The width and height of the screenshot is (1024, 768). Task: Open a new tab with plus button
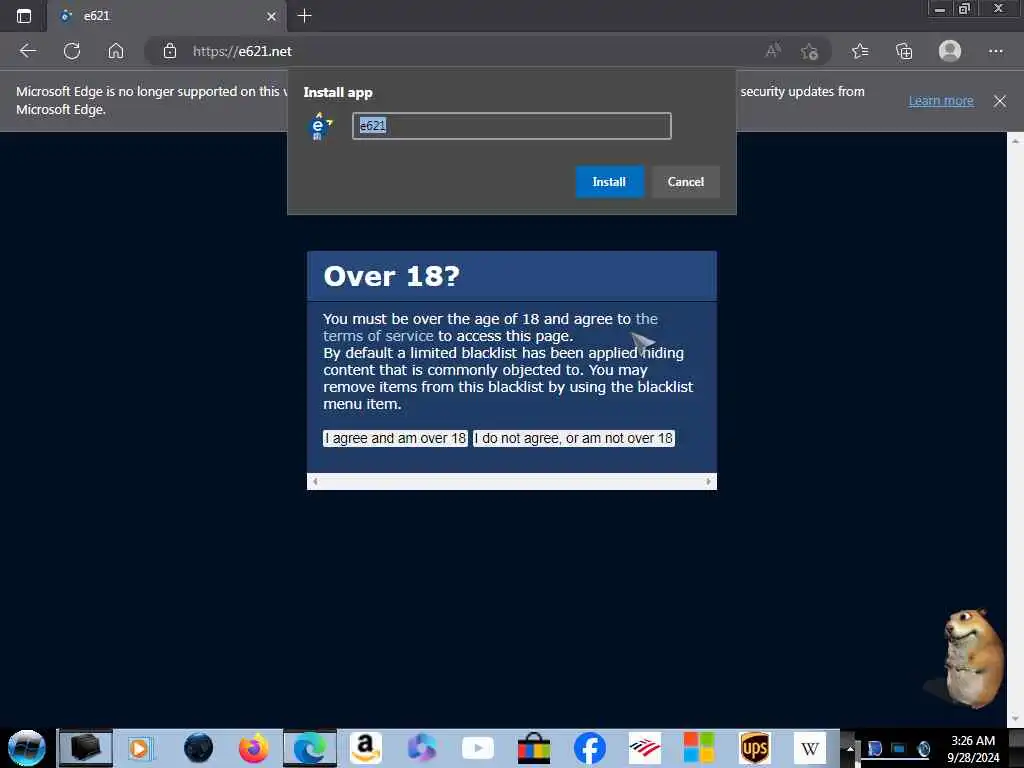[304, 16]
